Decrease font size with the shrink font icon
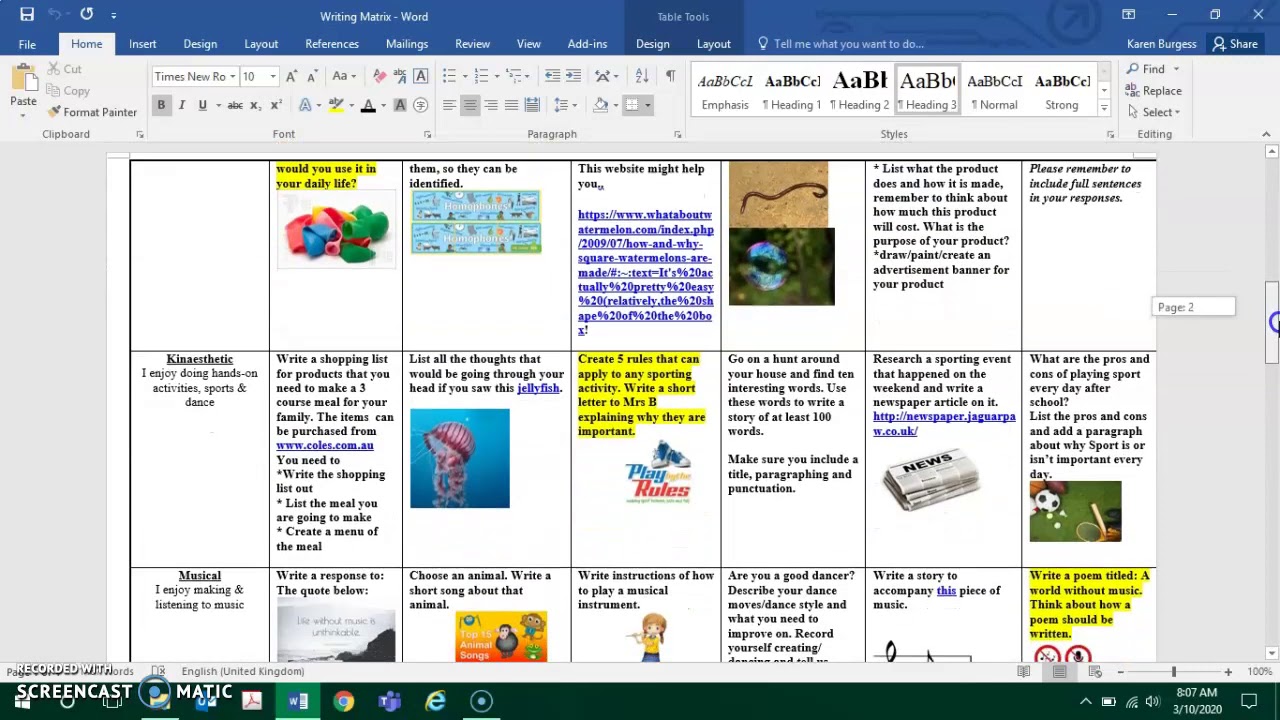The image size is (1280, 720). pos(312,76)
